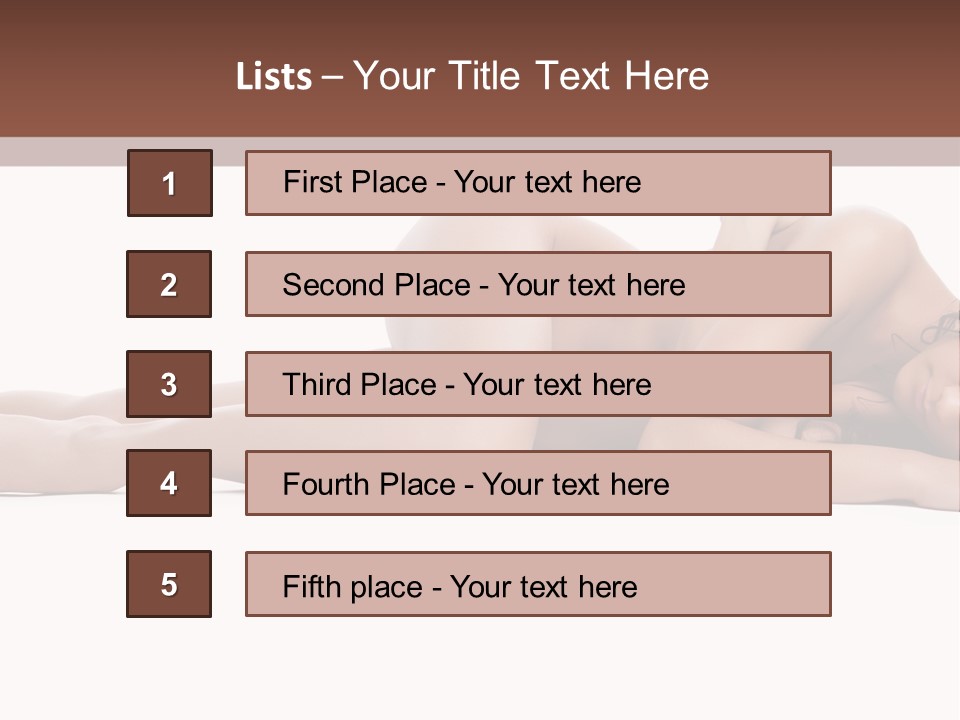This screenshot has height=720, width=960.
Task: Select the "Fourth Place" text bar
Action: (x=538, y=483)
